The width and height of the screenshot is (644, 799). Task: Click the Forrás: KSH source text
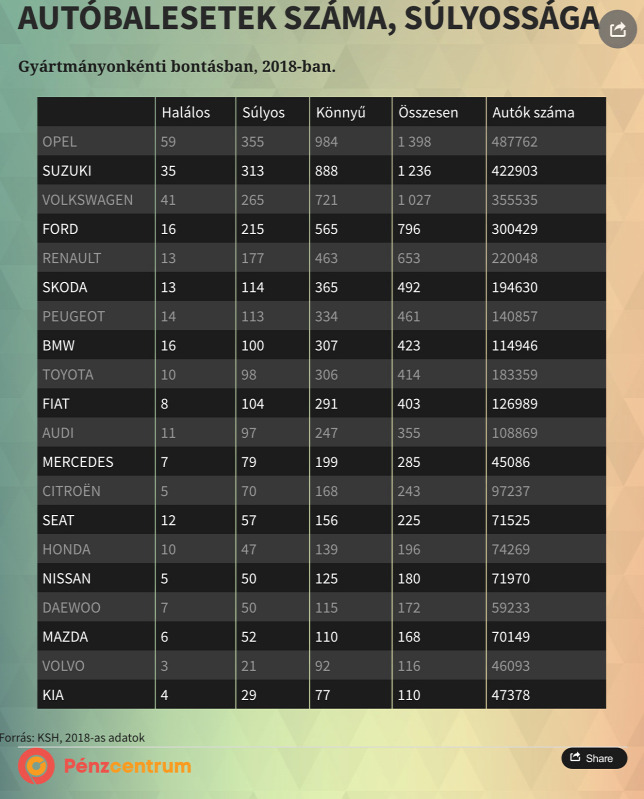click(x=72, y=737)
